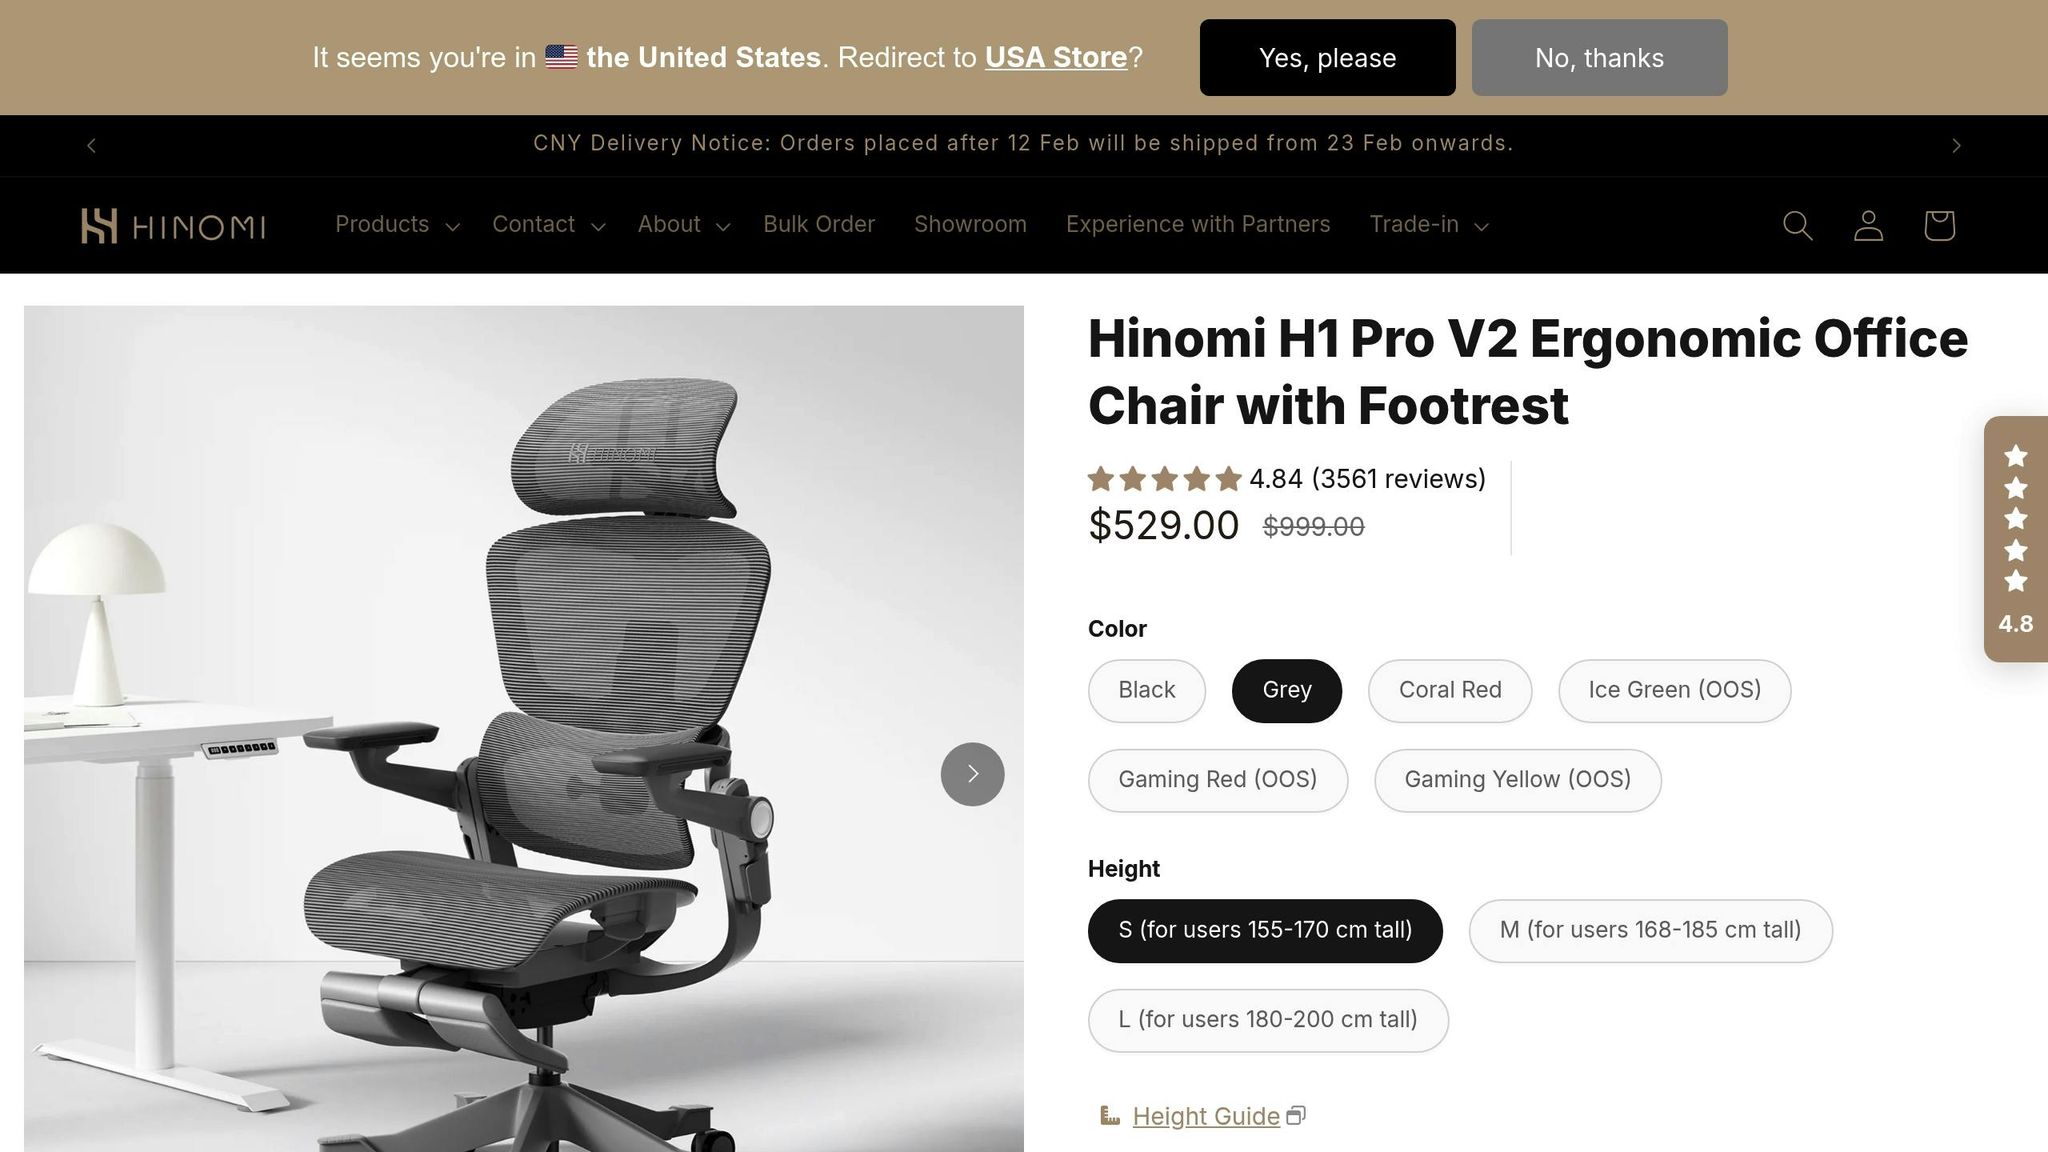Expand the Contact dropdown menu
Screen dimensions: 2048x1152
pos(548,225)
